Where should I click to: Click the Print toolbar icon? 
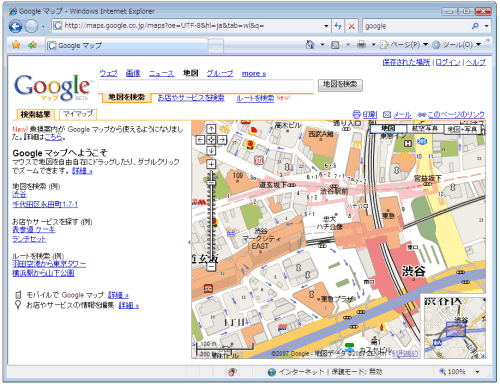pyautogui.click(x=361, y=45)
